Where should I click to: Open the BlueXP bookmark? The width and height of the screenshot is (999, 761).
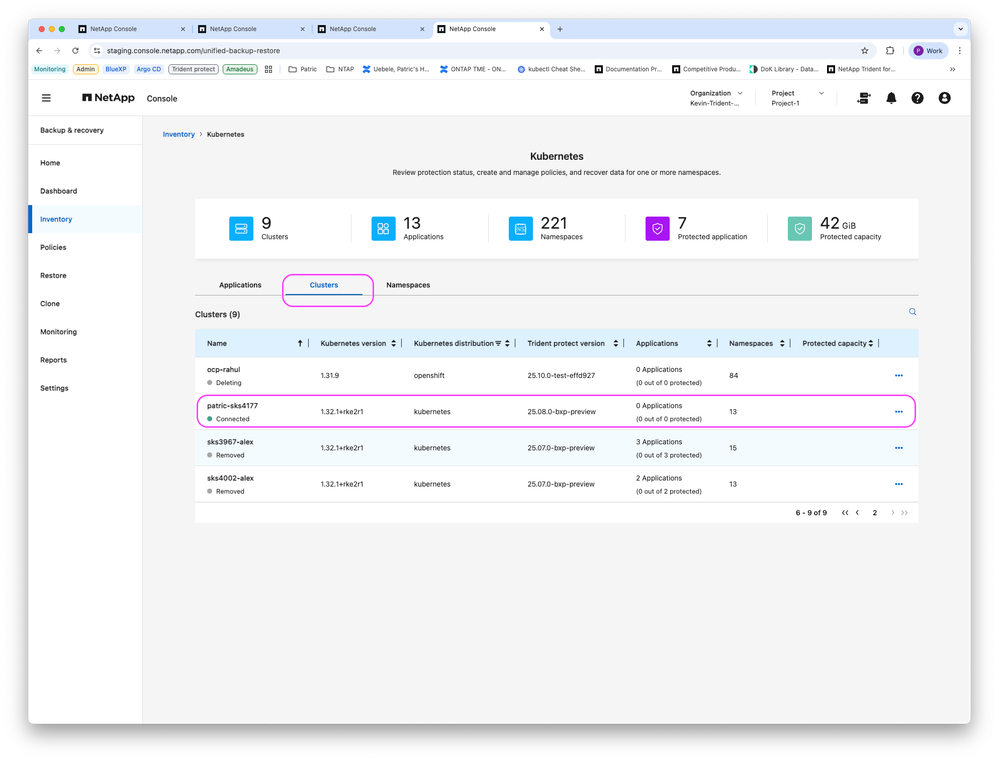point(115,69)
